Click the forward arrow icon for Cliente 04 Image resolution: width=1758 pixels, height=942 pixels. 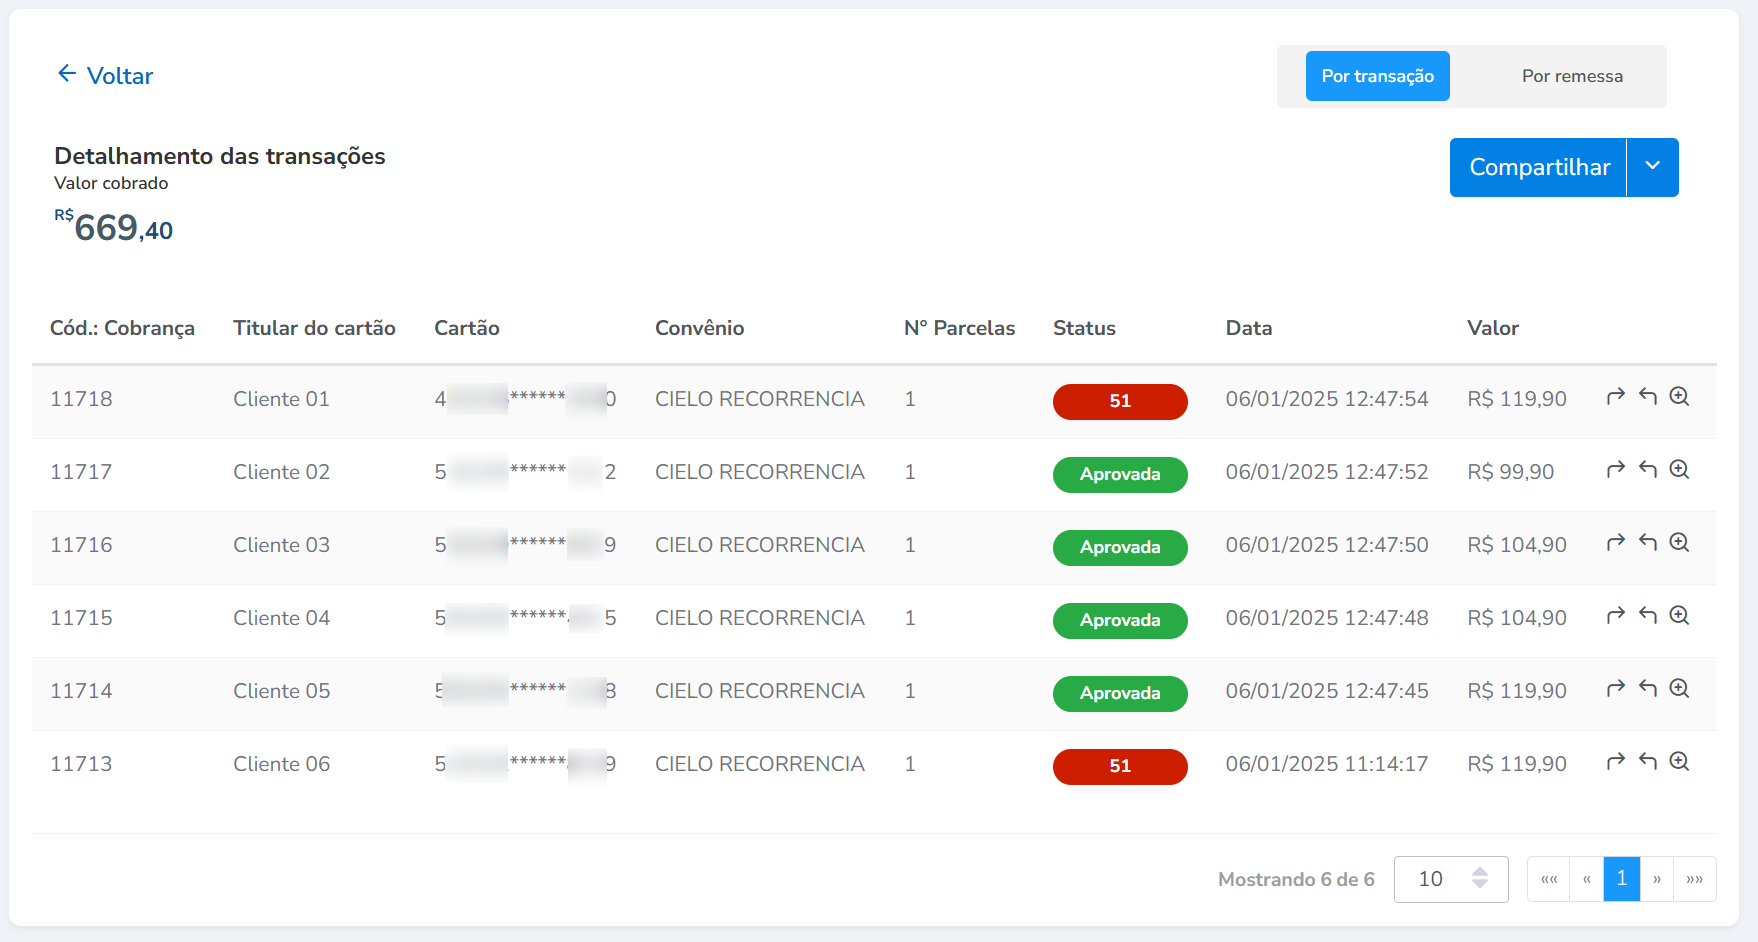pos(1615,616)
